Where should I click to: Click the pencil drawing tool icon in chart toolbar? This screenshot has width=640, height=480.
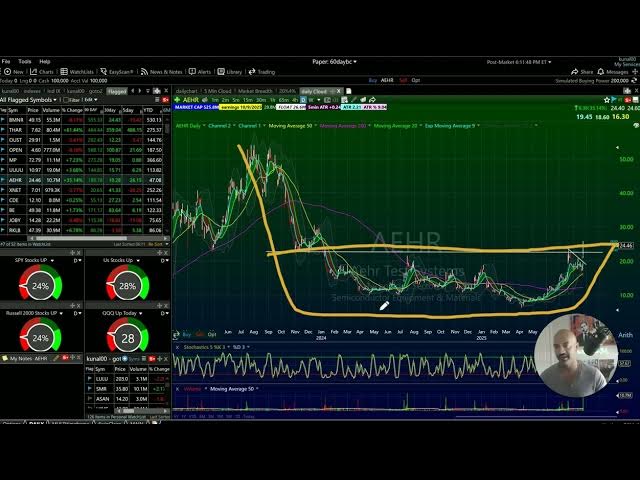[353, 100]
